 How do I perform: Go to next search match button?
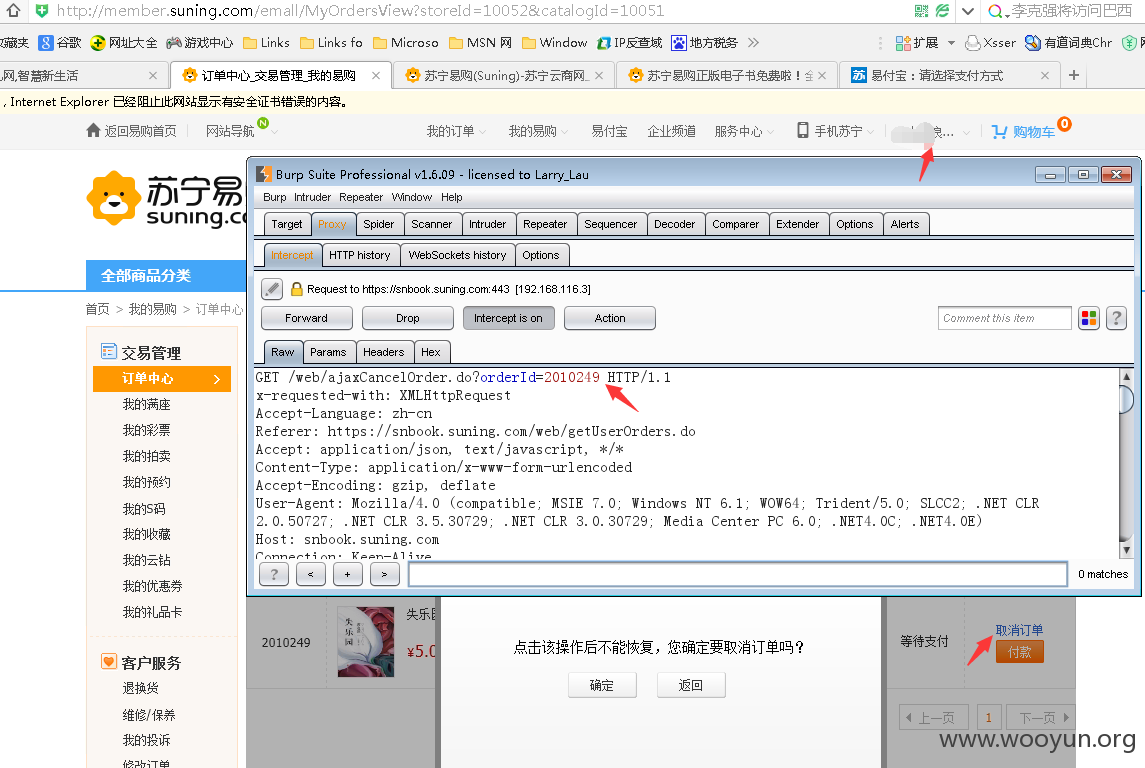tap(384, 575)
